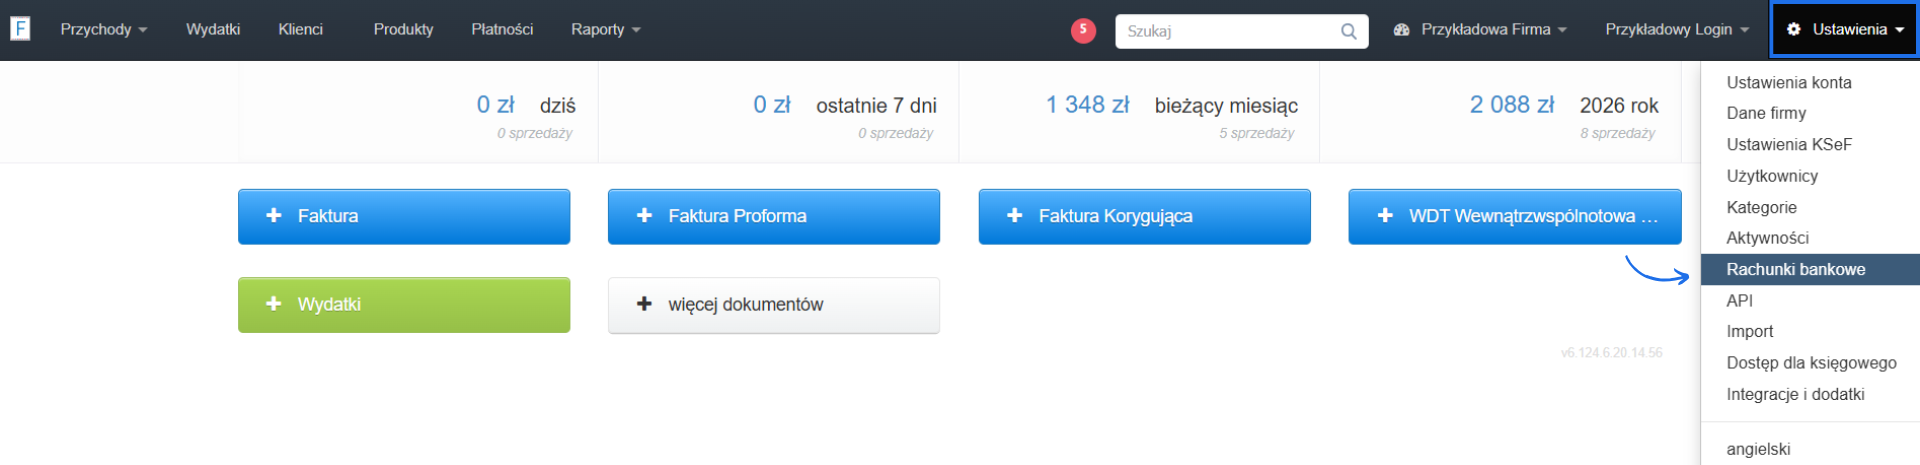Click the więcej dokumentów button
This screenshot has height=465, width=1920.
774,305
